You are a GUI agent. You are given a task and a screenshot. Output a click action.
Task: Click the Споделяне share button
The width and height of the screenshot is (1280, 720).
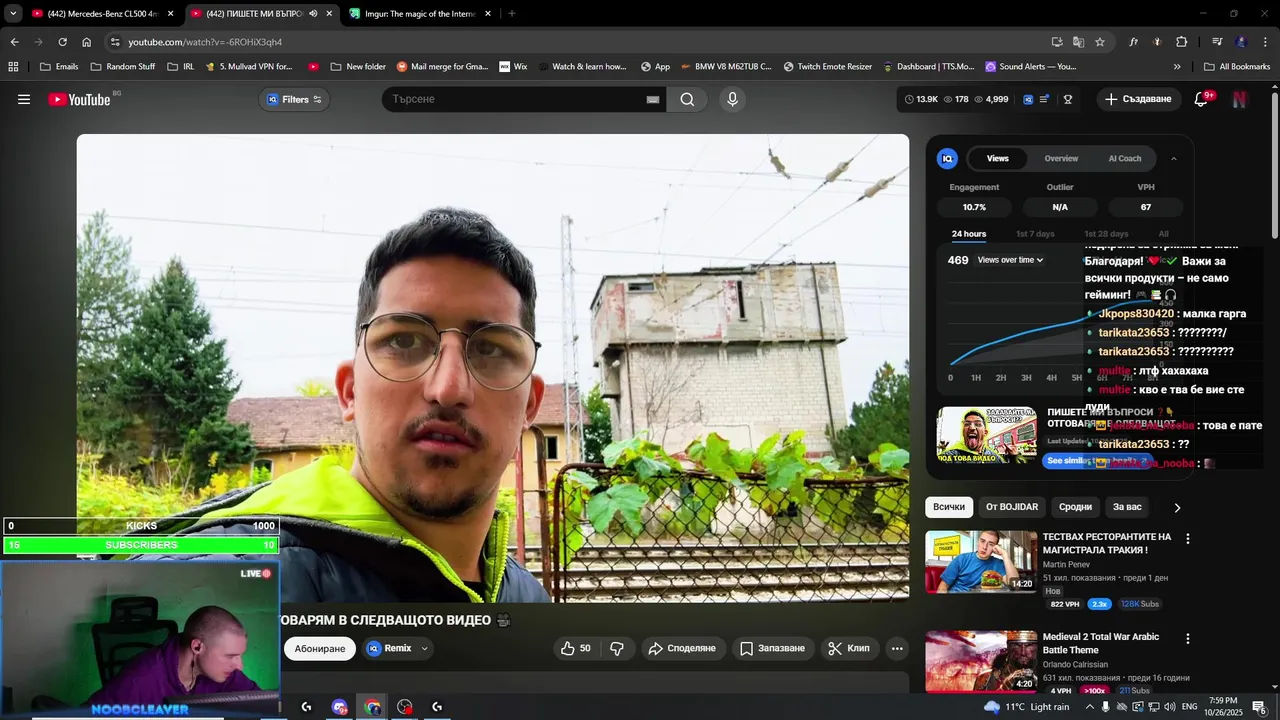682,648
